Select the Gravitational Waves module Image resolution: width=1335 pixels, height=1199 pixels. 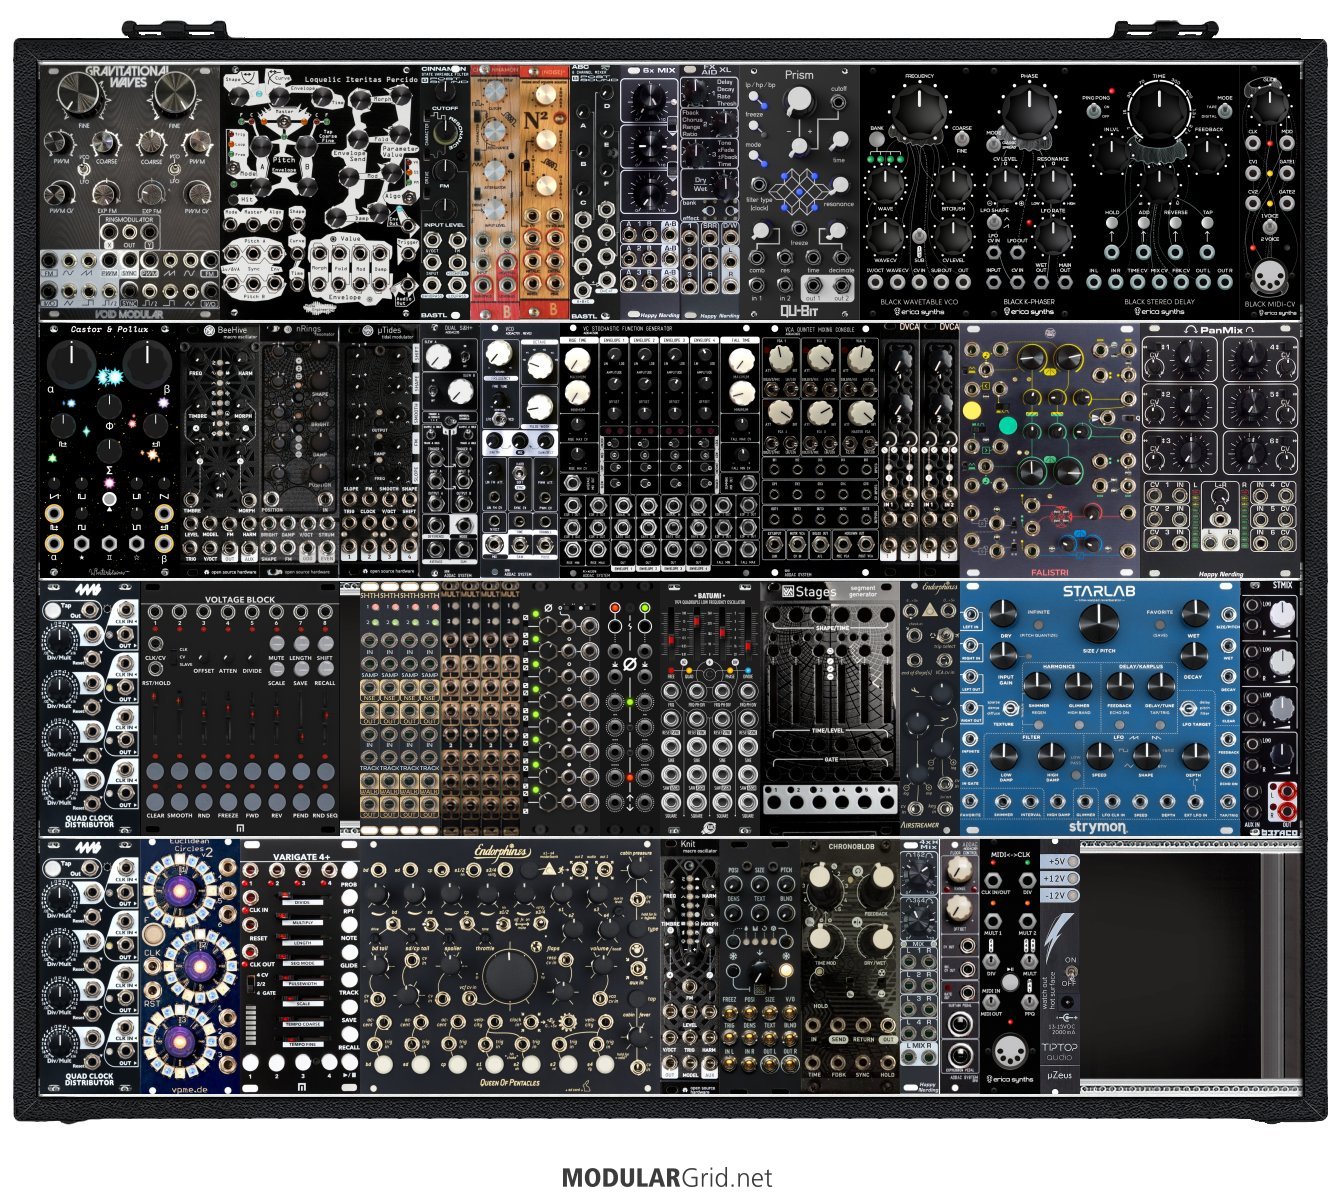(x=130, y=192)
